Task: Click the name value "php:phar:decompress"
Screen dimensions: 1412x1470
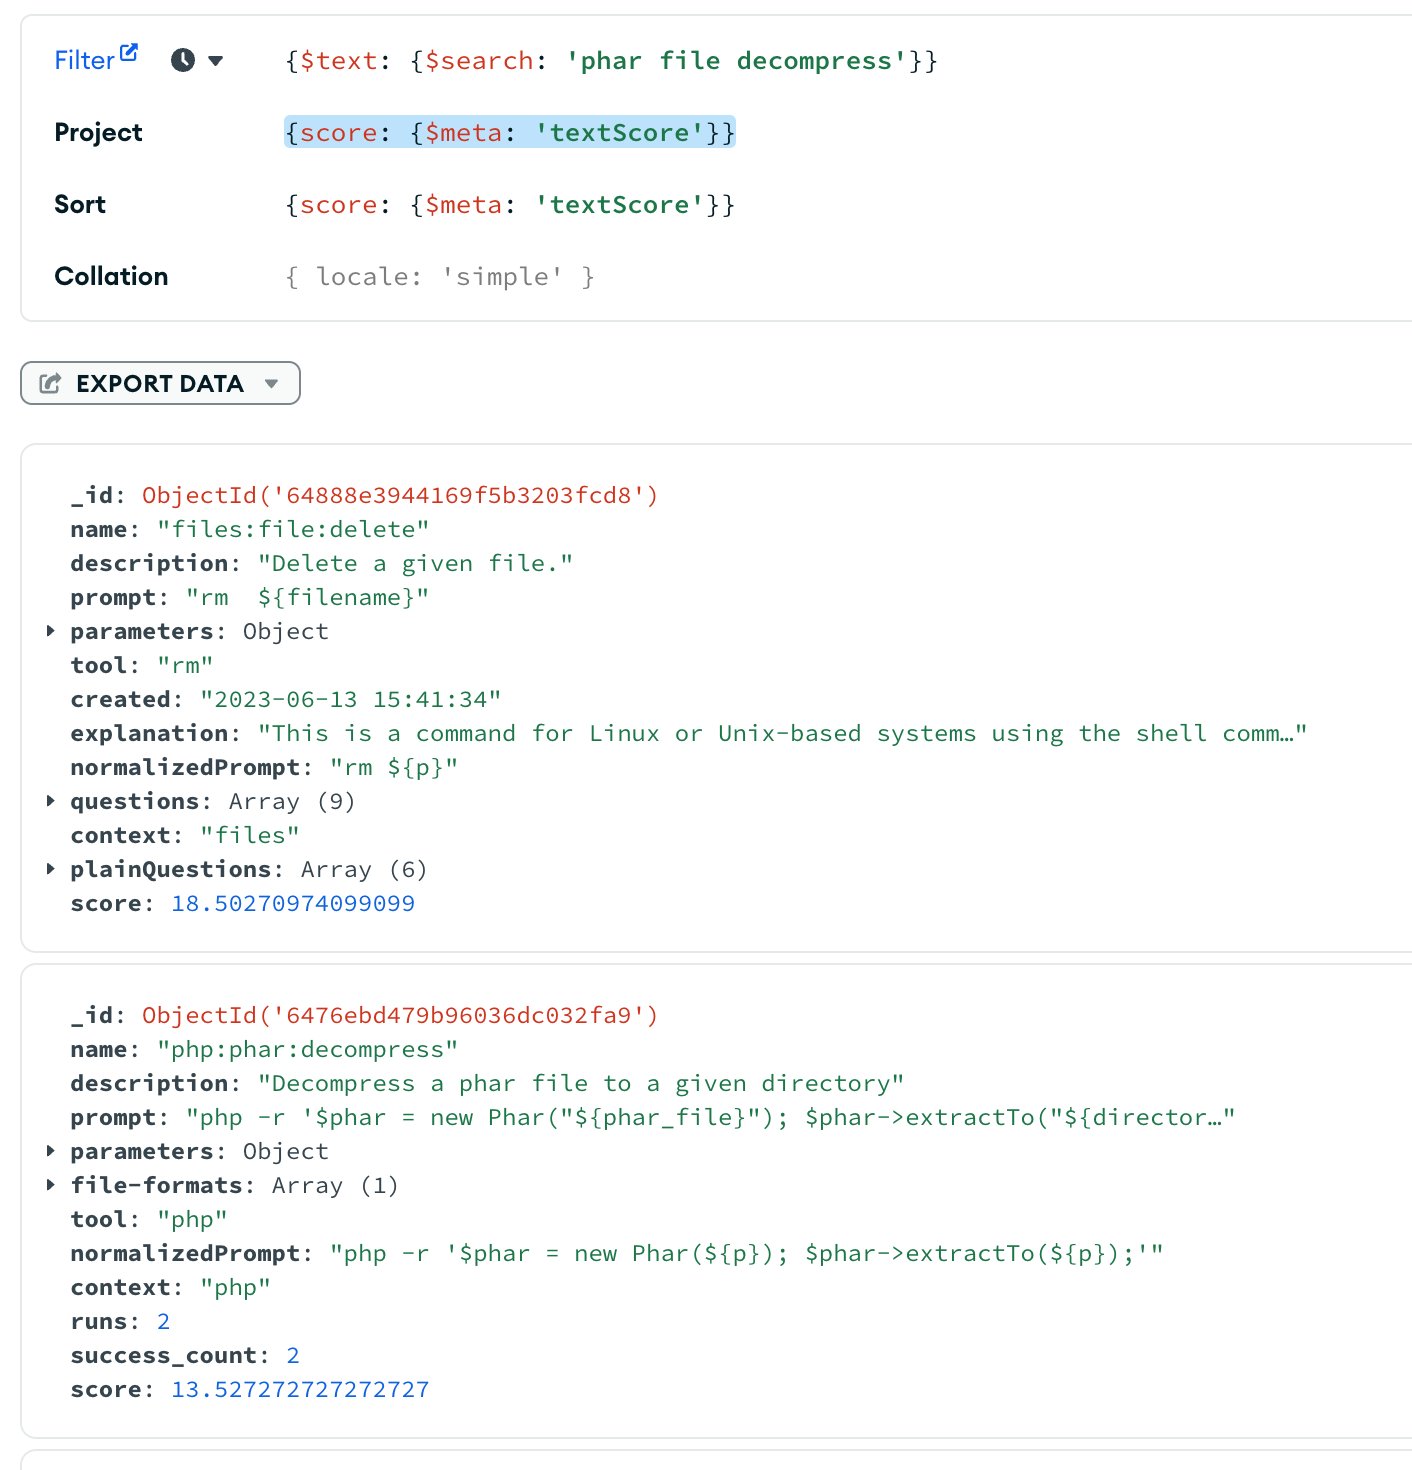Action: [307, 1050]
